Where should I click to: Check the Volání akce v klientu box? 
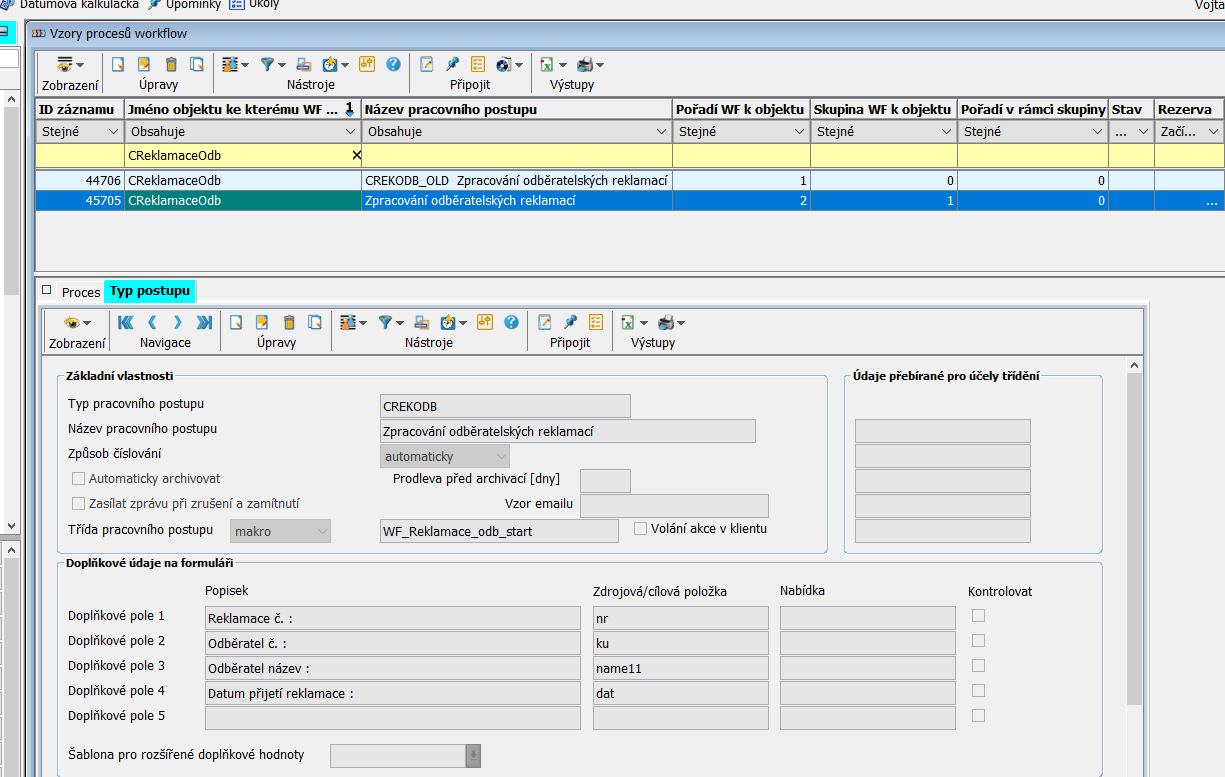[641, 528]
